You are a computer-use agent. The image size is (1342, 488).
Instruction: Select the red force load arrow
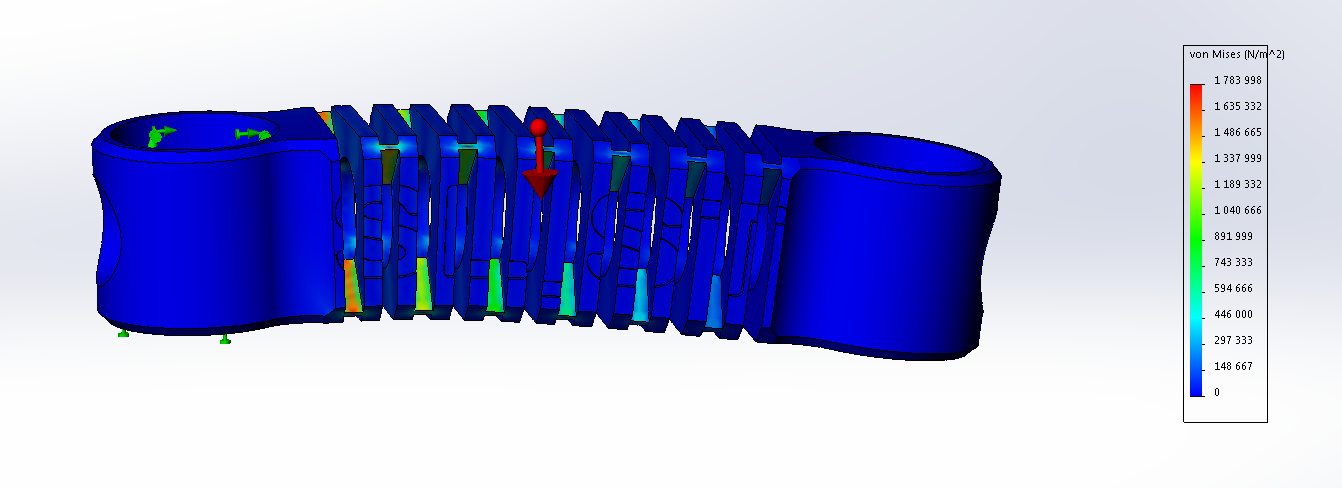coord(539,158)
